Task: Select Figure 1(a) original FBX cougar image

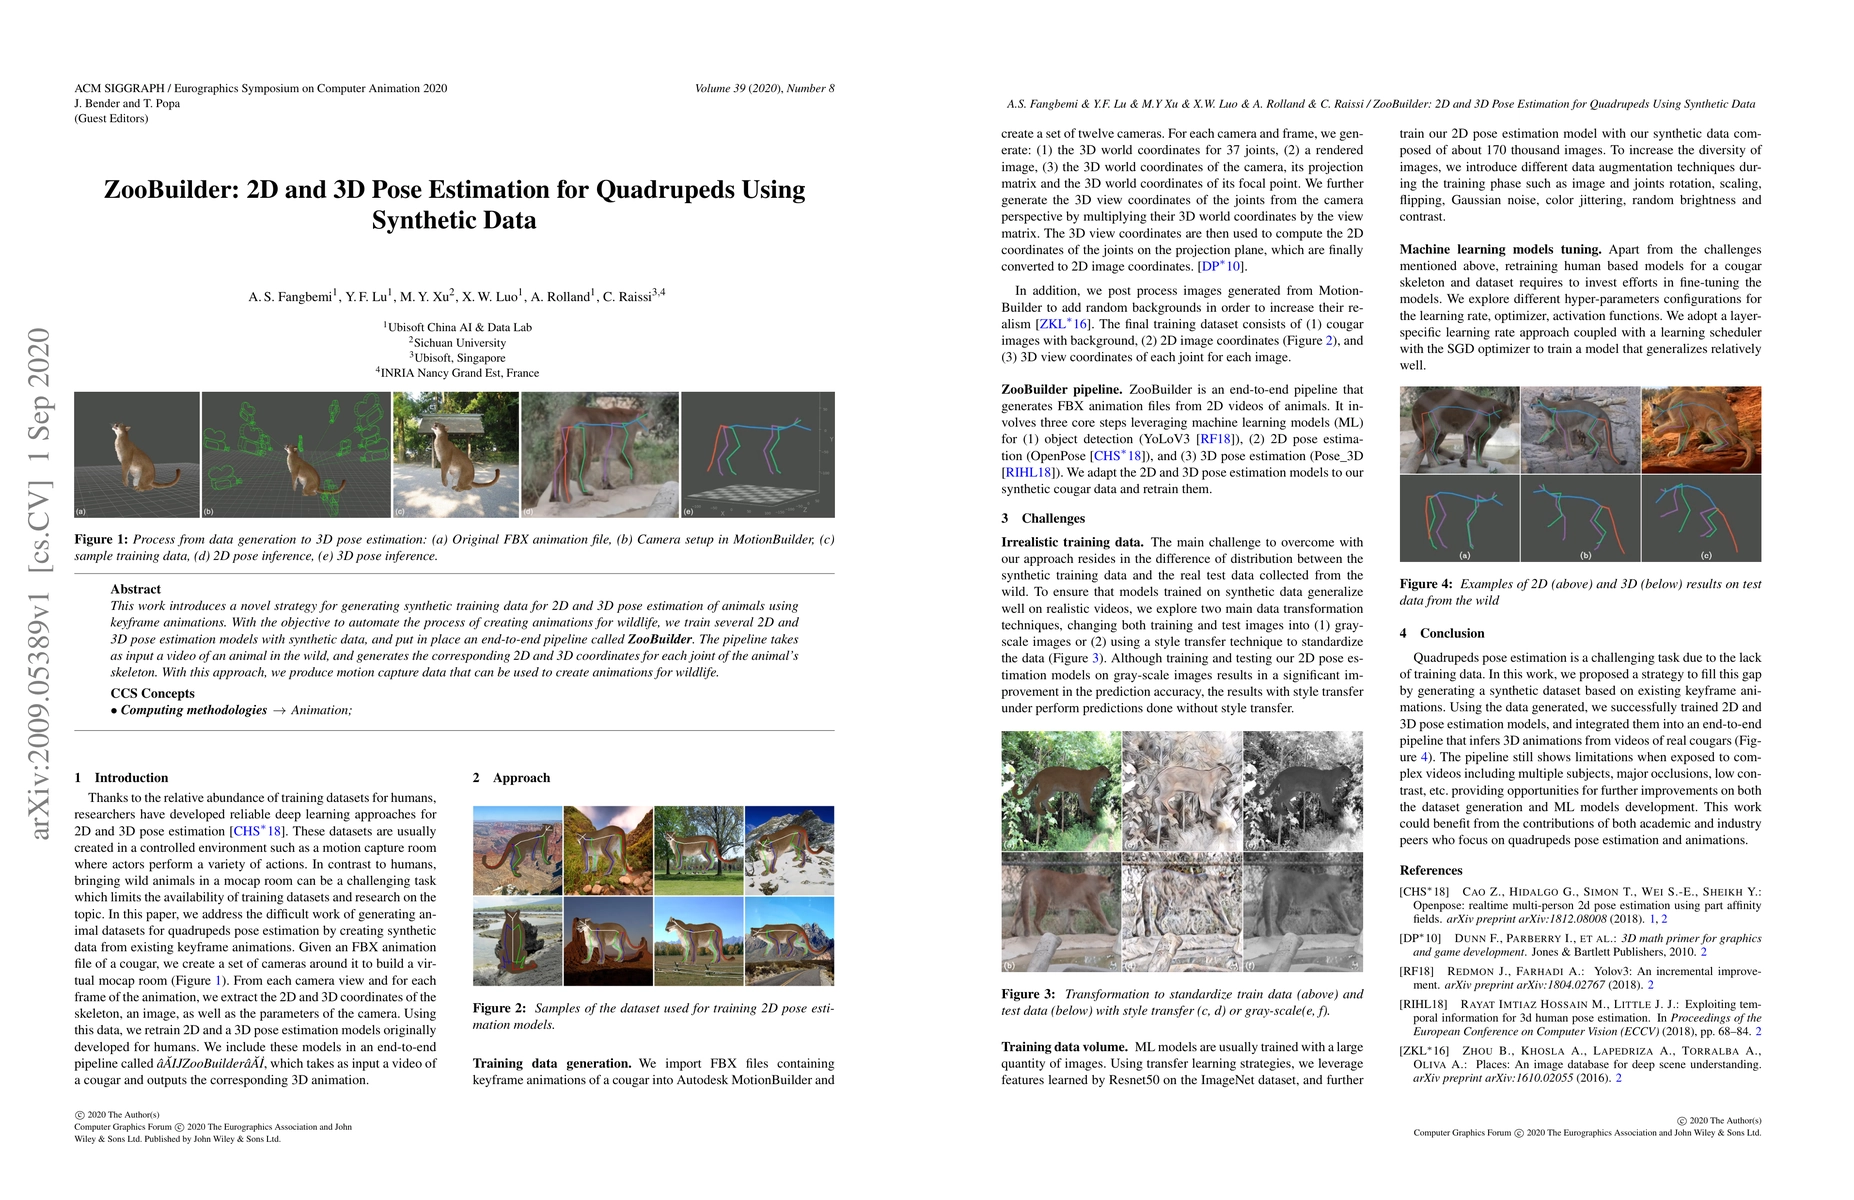Action: pos(137,454)
